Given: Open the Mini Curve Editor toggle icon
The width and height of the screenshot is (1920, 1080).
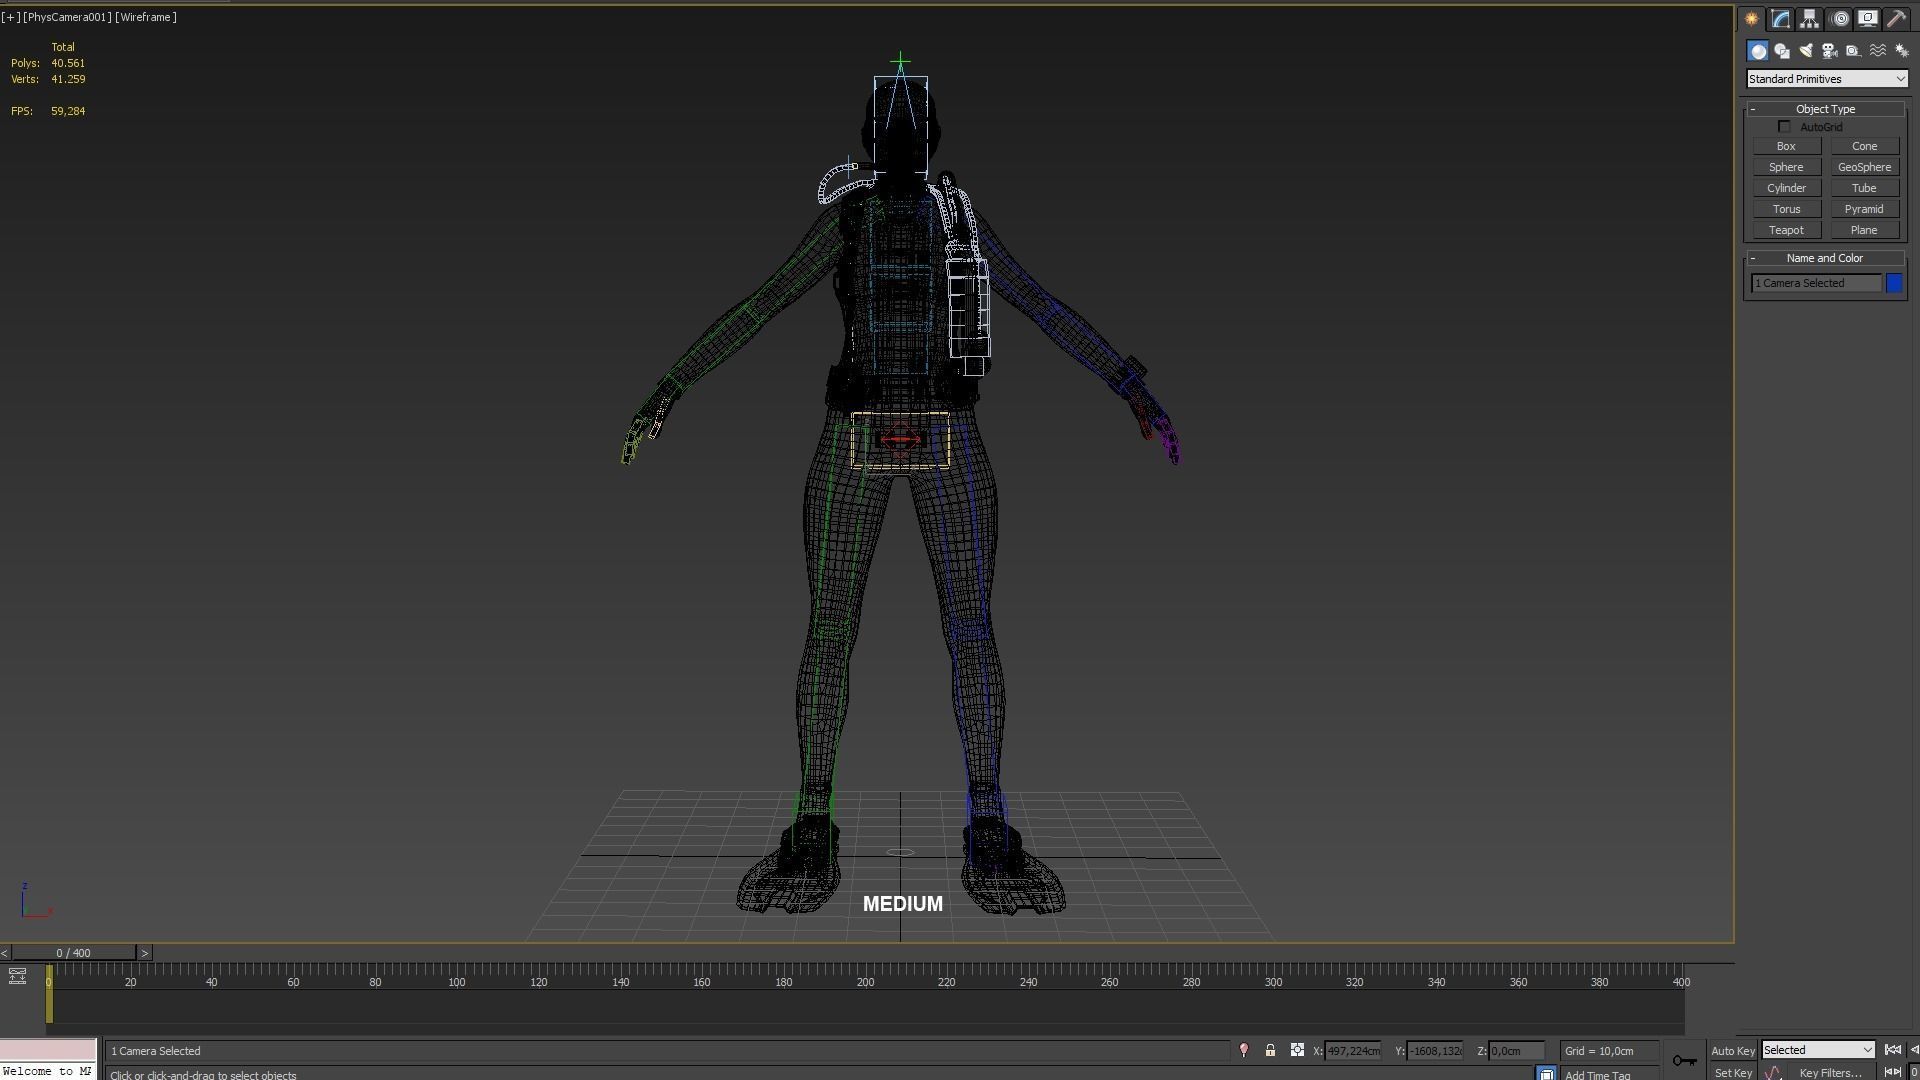Looking at the screenshot, I should coord(17,976).
